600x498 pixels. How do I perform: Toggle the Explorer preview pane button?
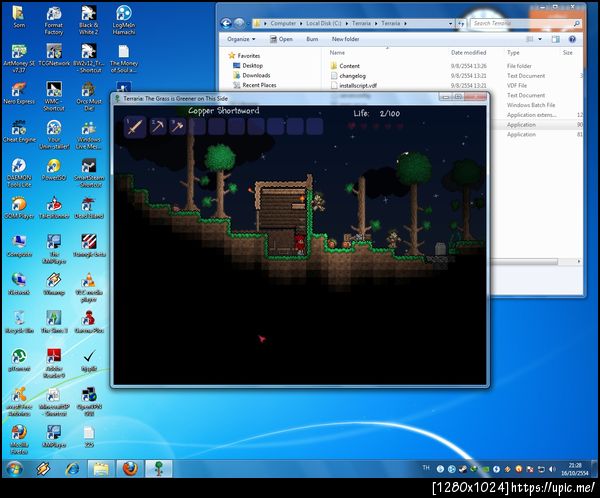(x=556, y=39)
